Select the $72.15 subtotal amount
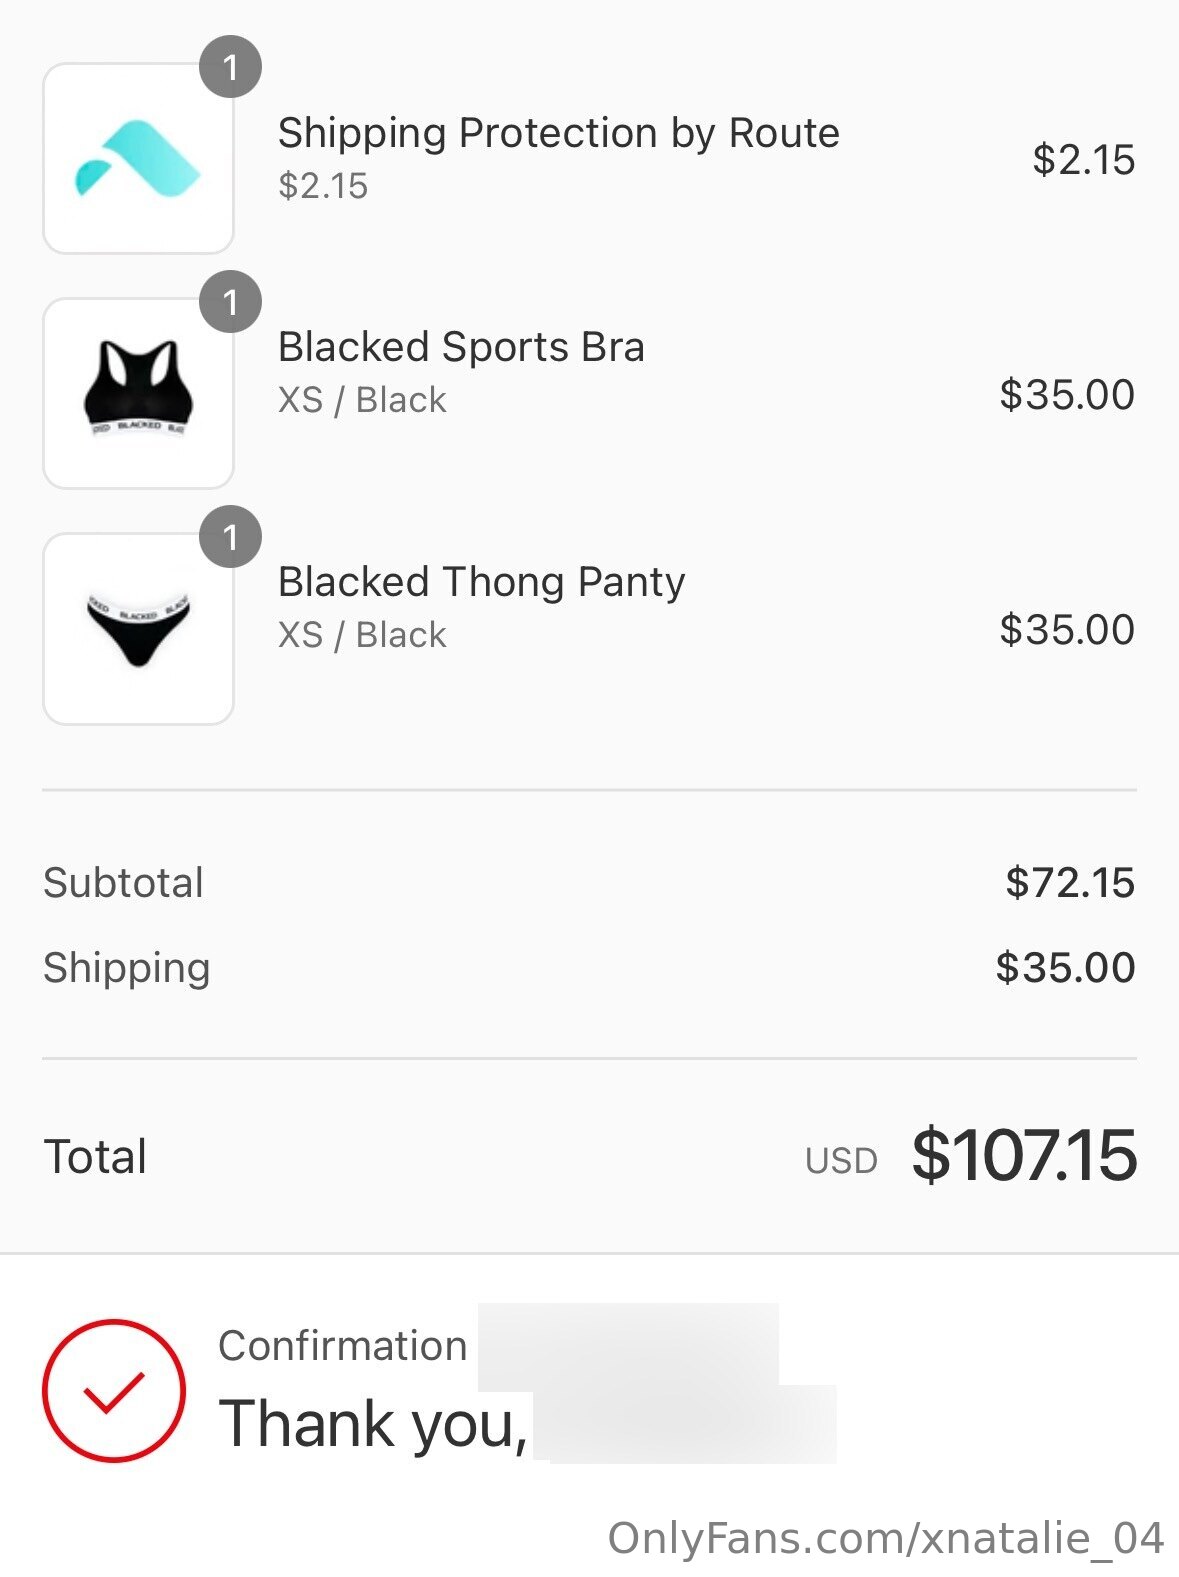Viewport: 1179px width, 1577px height. (1070, 883)
